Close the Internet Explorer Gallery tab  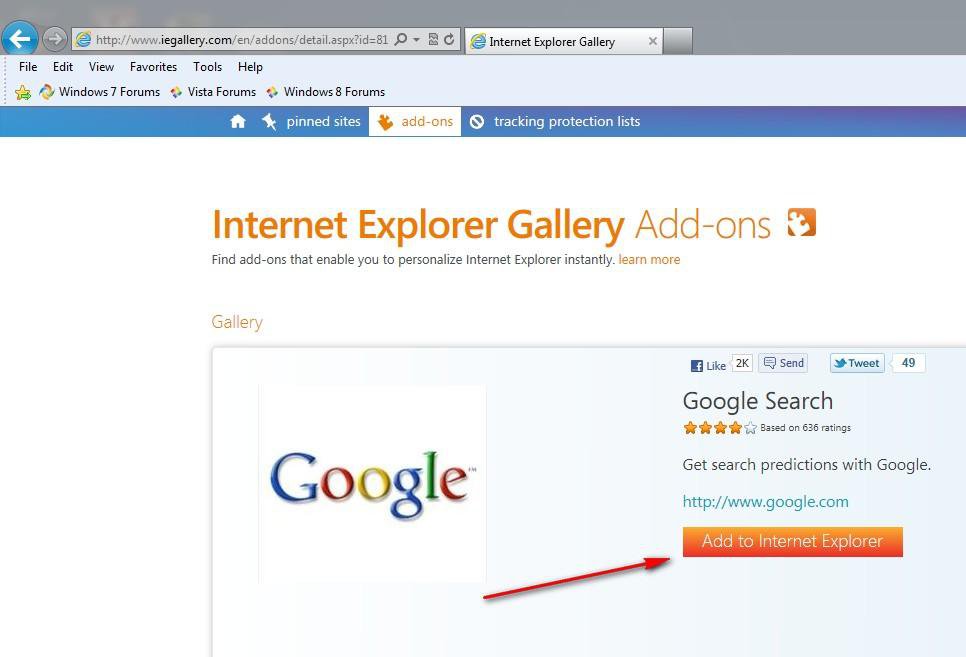[652, 41]
